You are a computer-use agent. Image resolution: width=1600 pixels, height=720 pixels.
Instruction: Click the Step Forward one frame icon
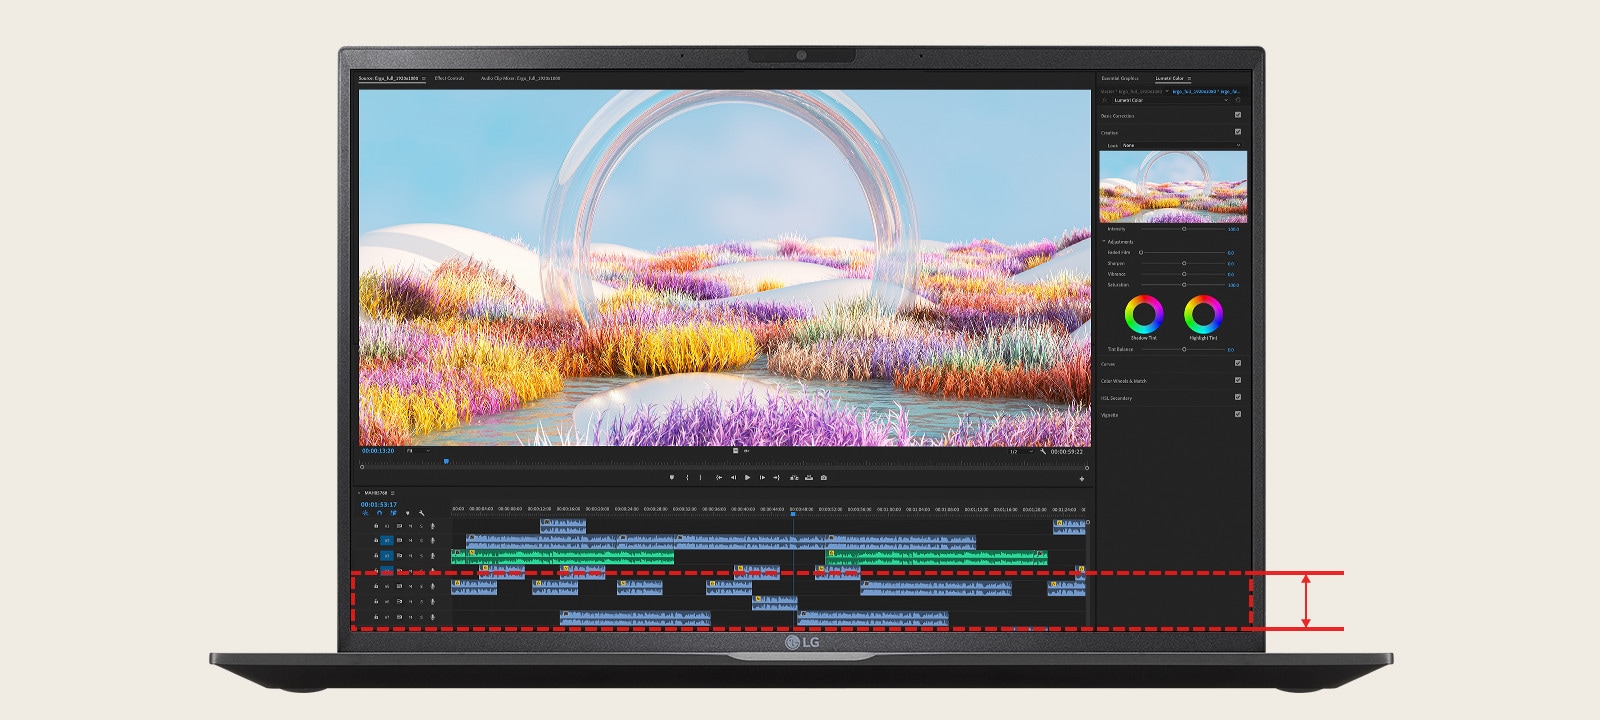762,478
